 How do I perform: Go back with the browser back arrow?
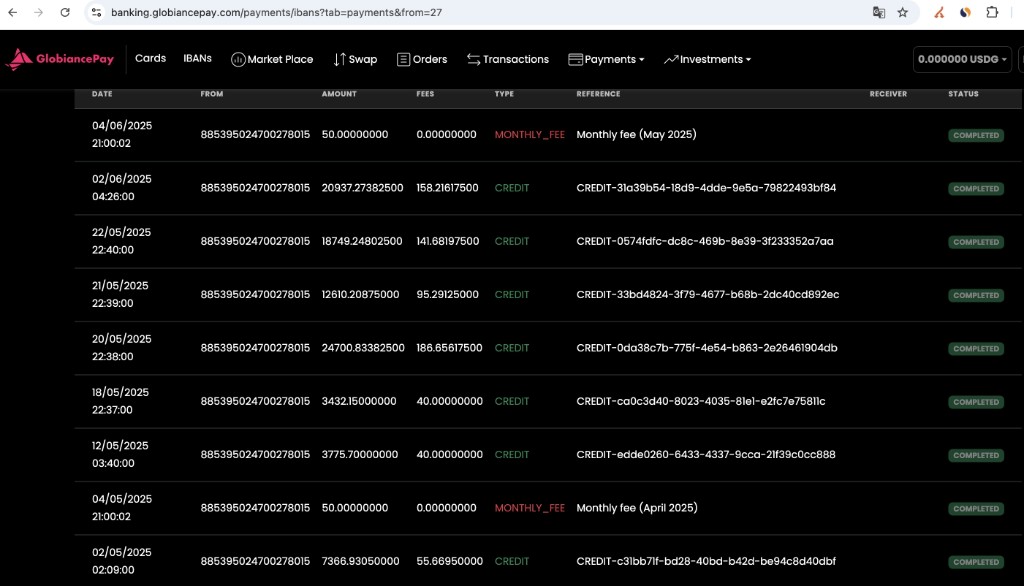tap(12, 12)
